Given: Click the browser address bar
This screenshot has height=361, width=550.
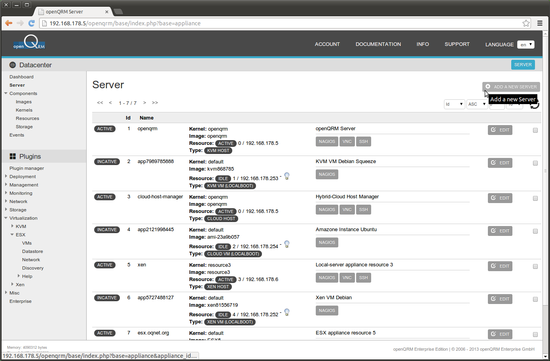Looking at the screenshot, I should pos(281,23).
